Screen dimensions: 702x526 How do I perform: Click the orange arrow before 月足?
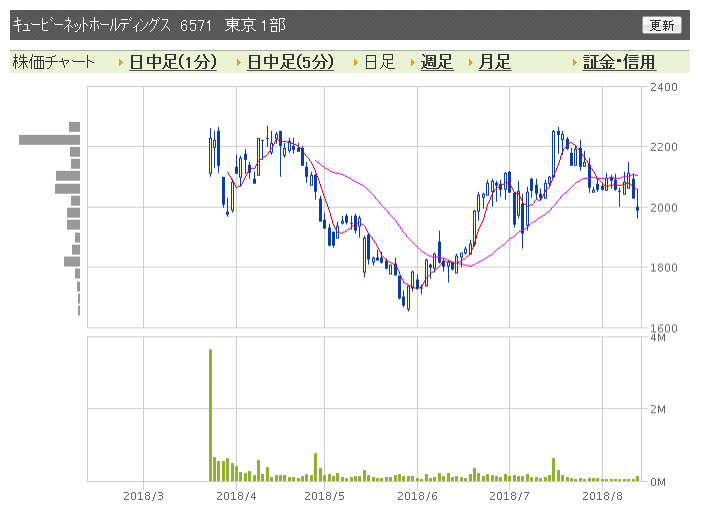point(471,63)
